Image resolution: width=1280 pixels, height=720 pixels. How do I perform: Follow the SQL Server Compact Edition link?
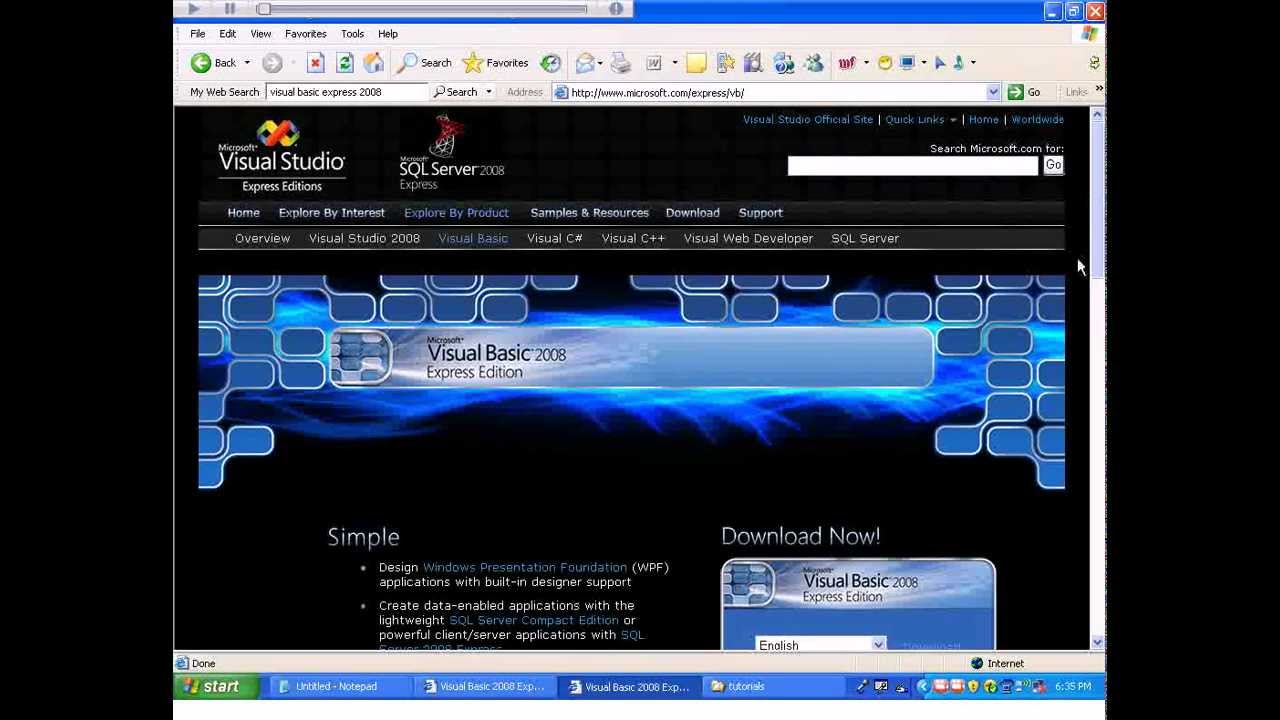pos(534,621)
